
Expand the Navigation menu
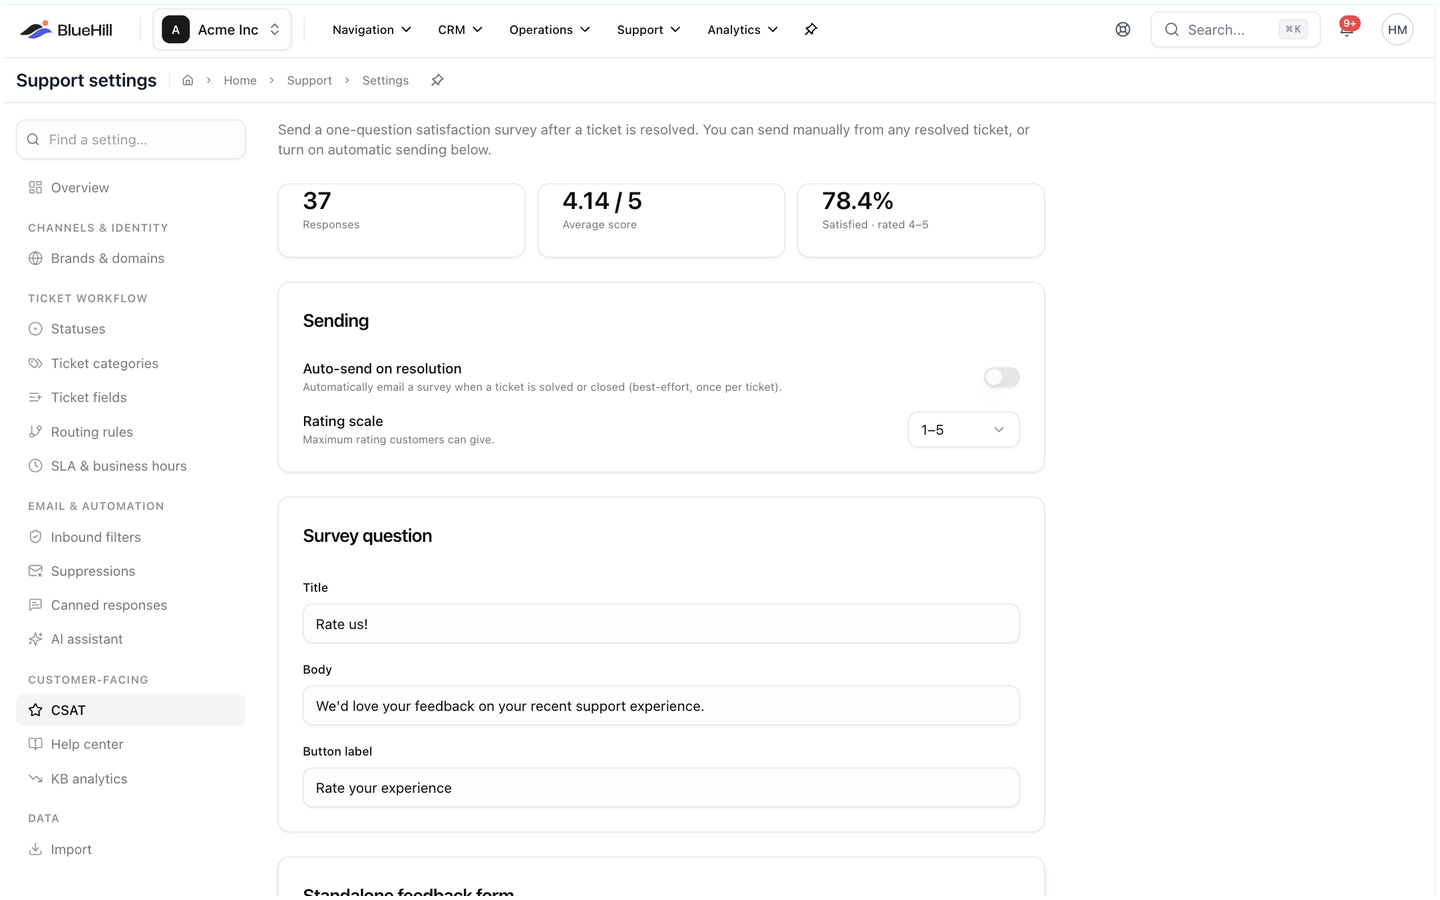pos(372,30)
